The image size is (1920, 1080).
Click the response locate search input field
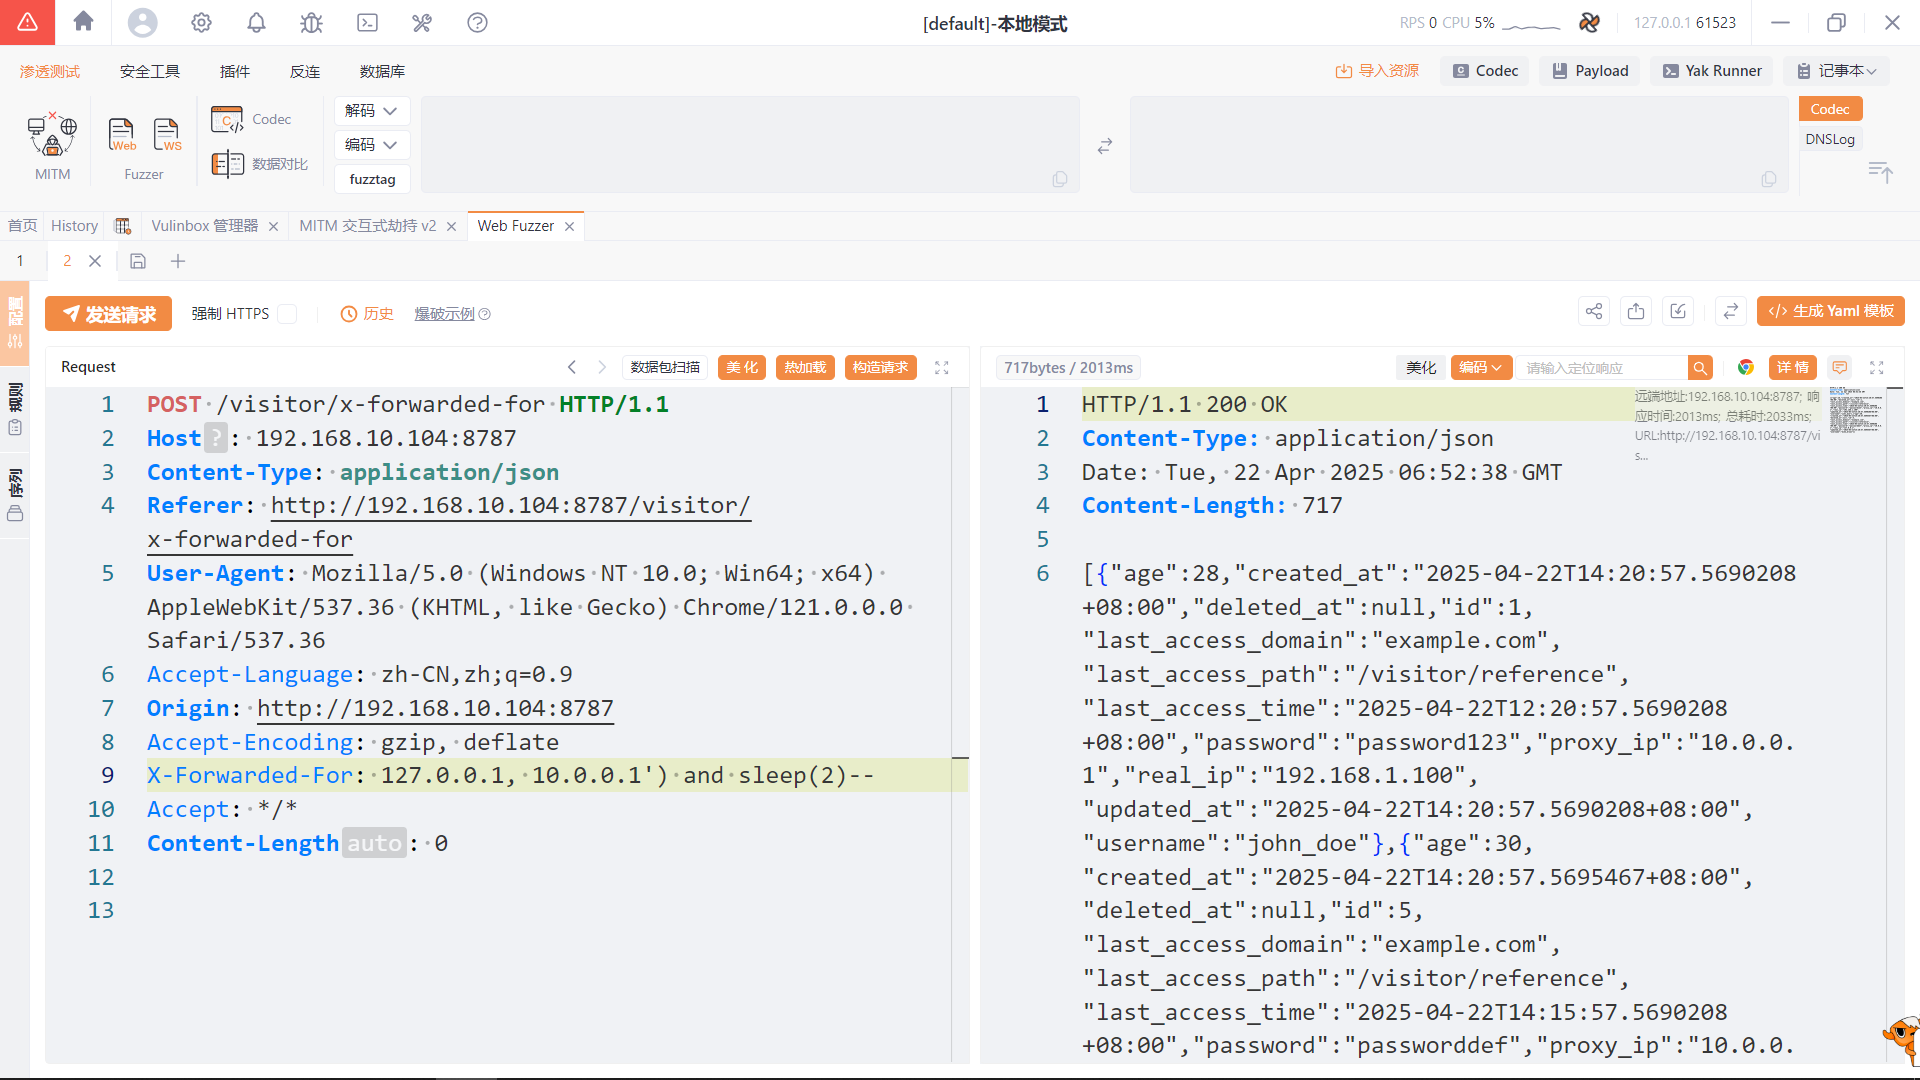(x=1600, y=368)
